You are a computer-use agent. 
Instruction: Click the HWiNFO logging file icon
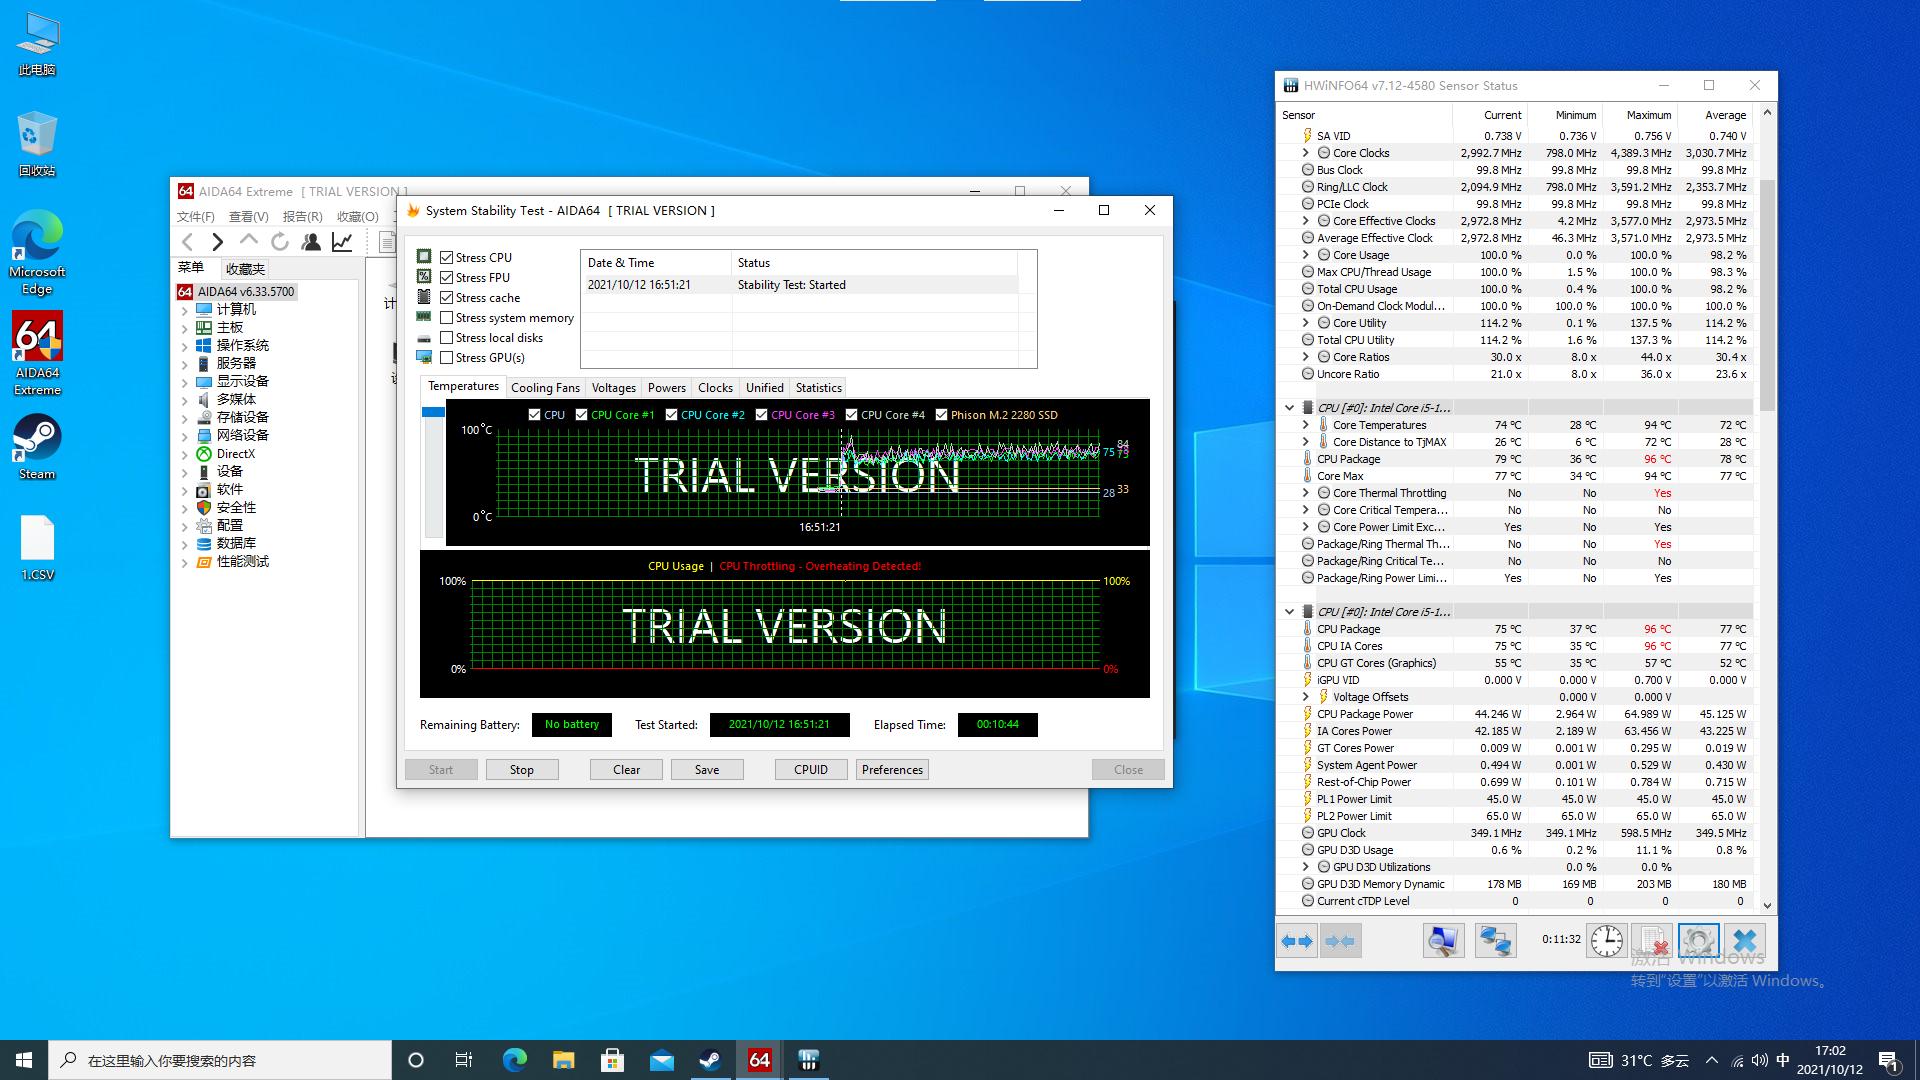click(1652, 941)
